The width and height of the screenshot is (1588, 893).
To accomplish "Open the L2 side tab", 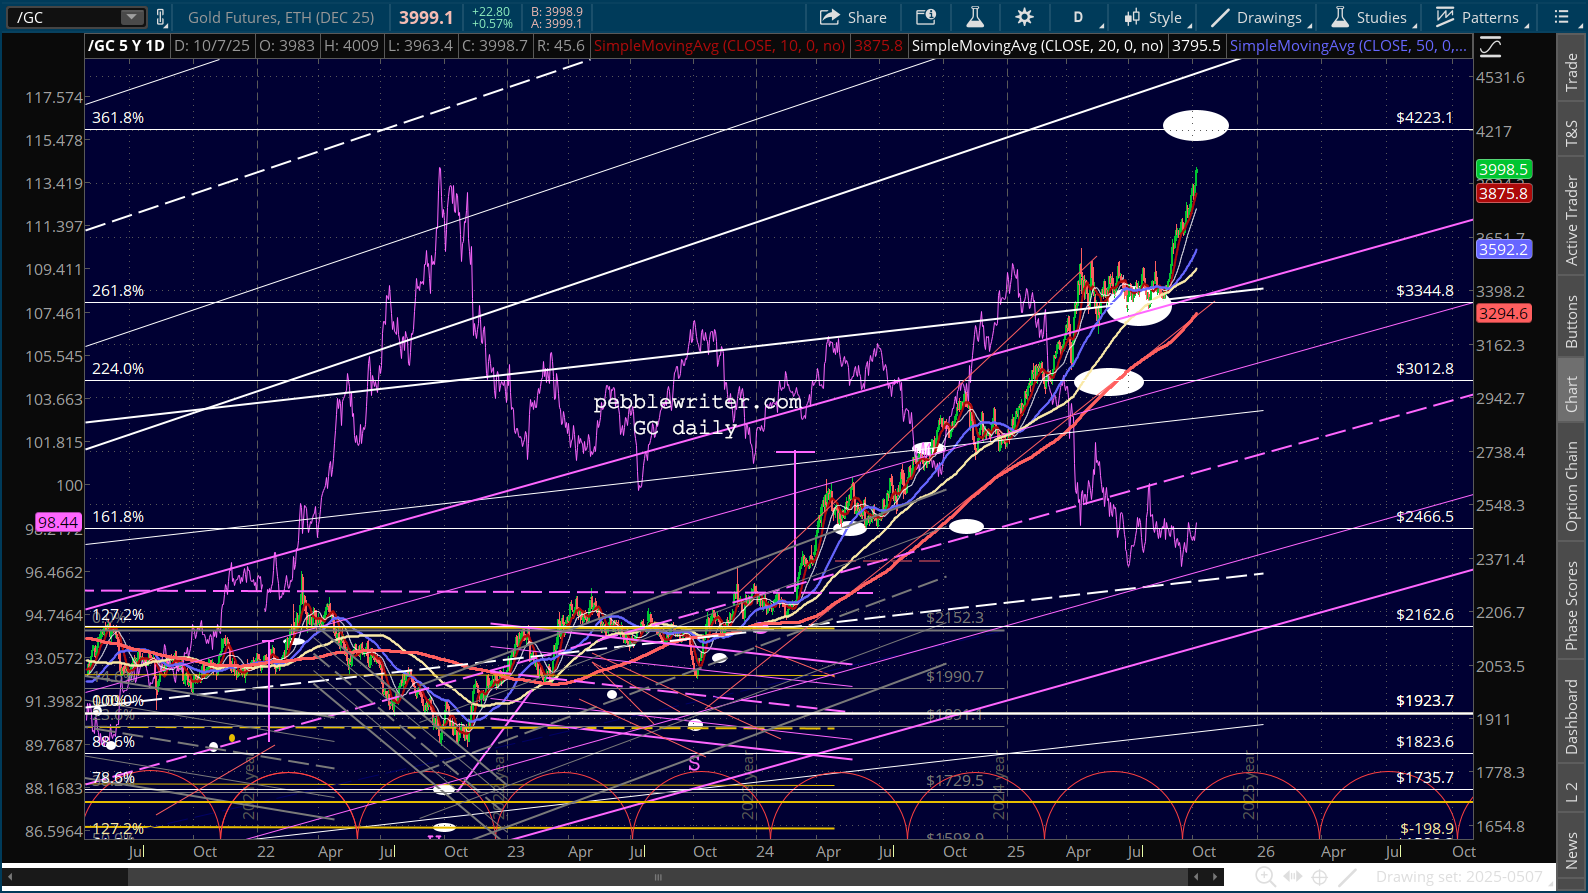I will [x=1572, y=791].
